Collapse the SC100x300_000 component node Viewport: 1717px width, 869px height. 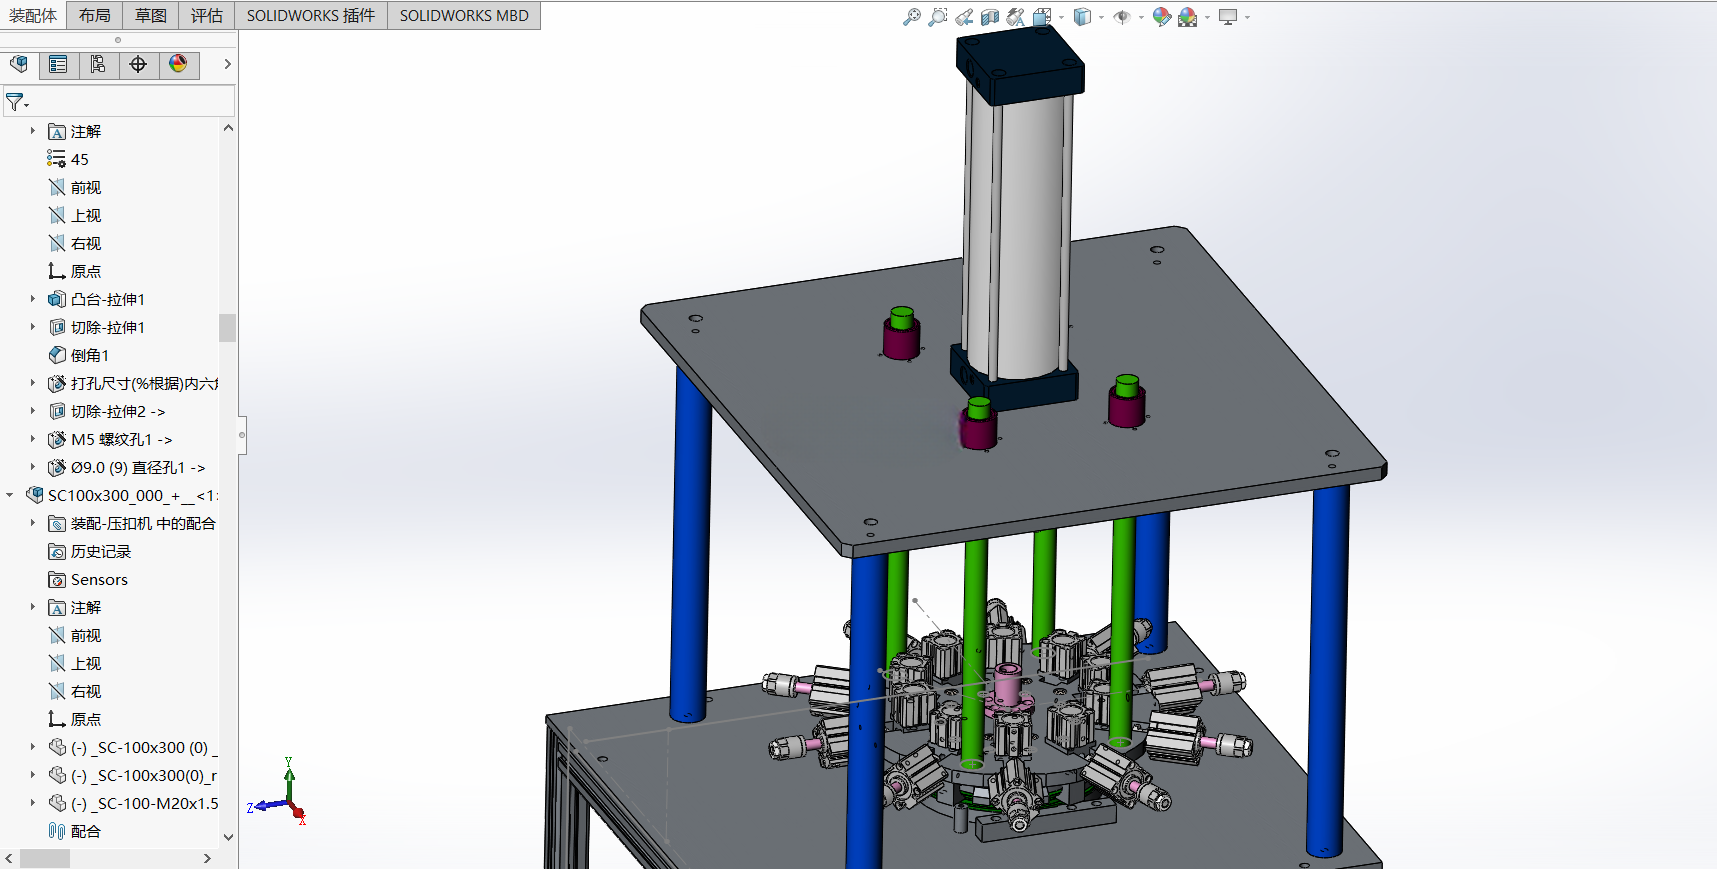10,495
